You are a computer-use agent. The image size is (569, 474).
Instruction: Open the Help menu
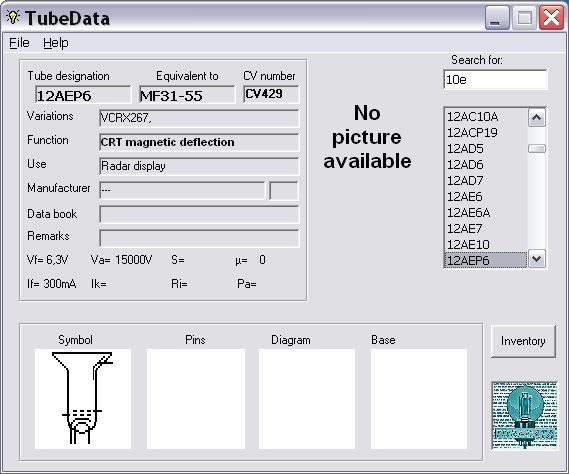tap(56, 43)
